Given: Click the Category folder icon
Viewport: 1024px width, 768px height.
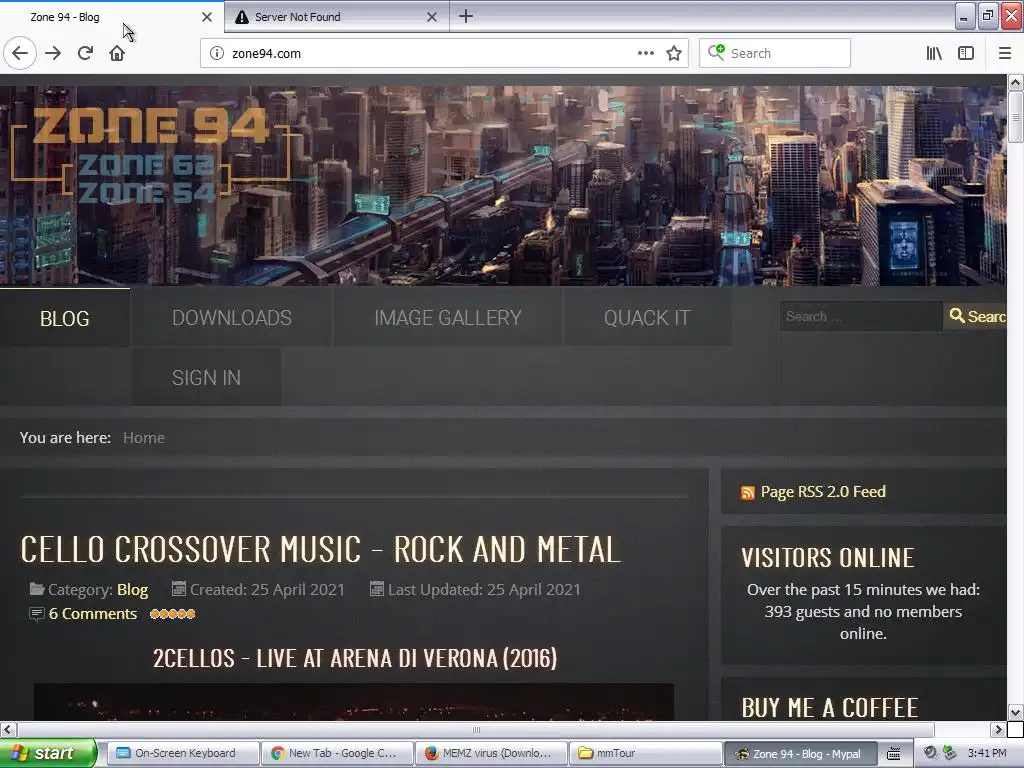Looking at the screenshot, I should click(37, 589).
